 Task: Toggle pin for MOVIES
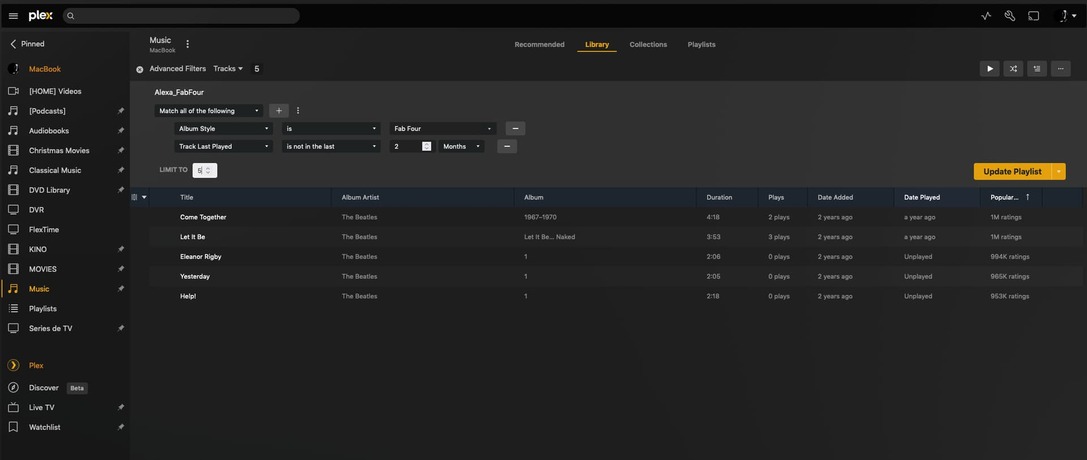click(121, 269)
